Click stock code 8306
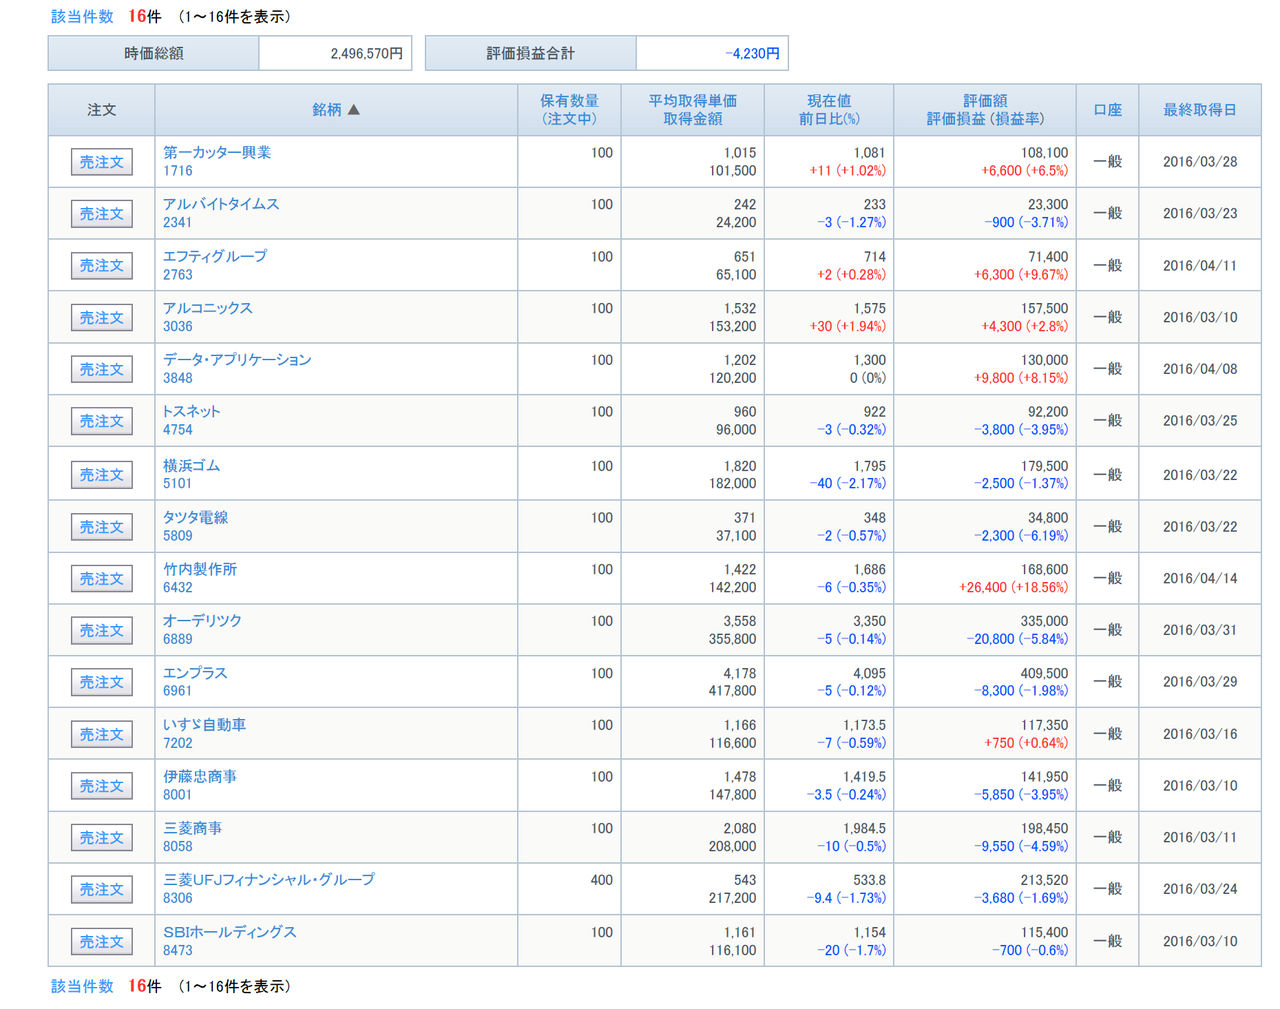1280x1009 pixels. (178, 898)
